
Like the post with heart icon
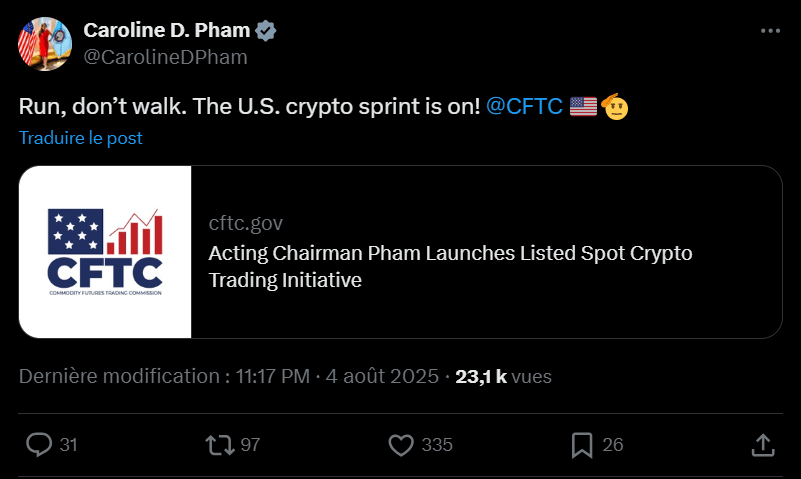point(401,444)
